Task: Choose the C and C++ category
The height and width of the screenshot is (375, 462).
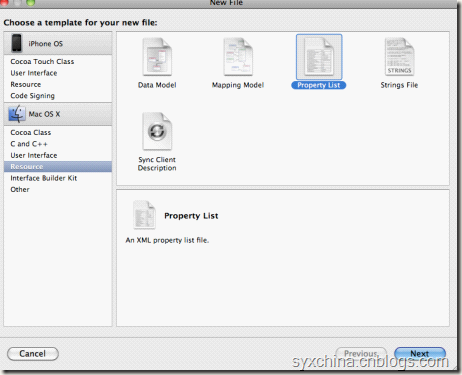Action: (x=29, y=144)
